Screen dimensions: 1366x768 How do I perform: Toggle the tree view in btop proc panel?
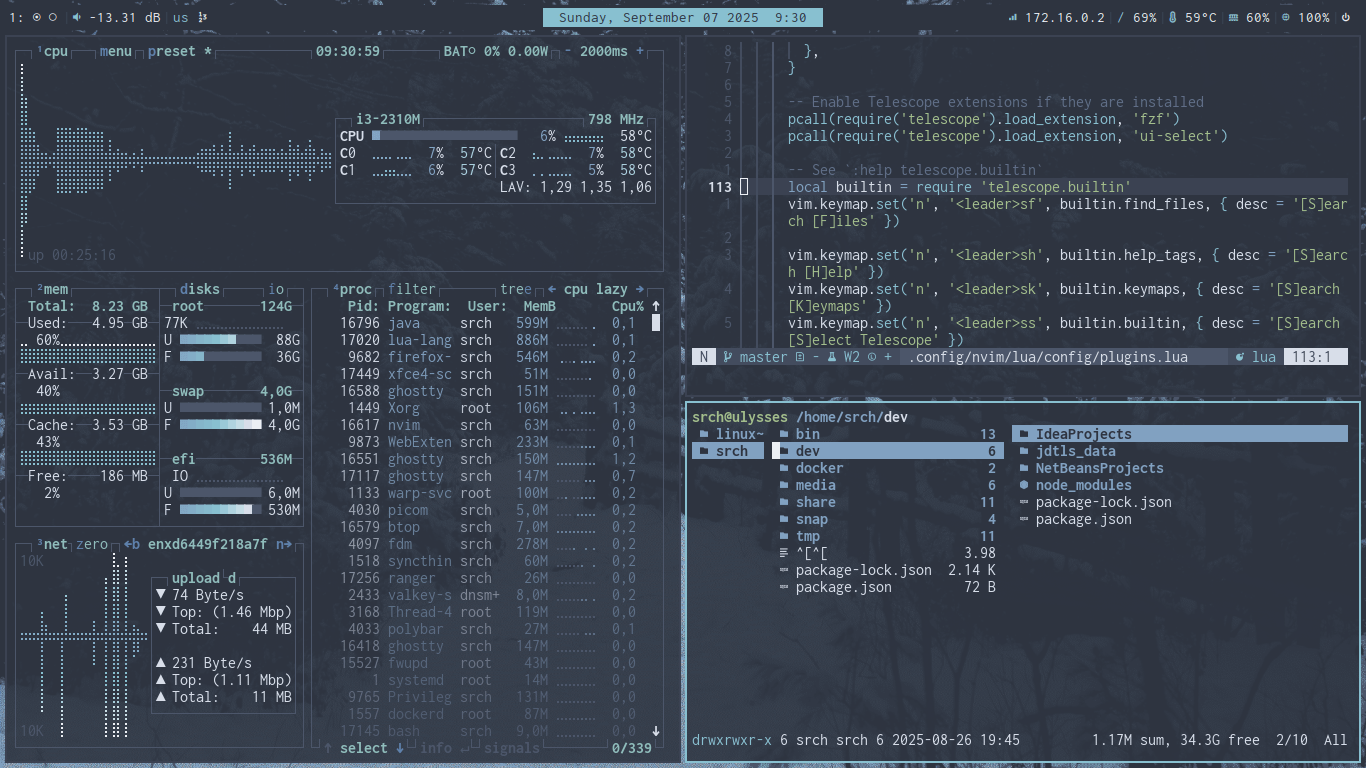(515, 289)
